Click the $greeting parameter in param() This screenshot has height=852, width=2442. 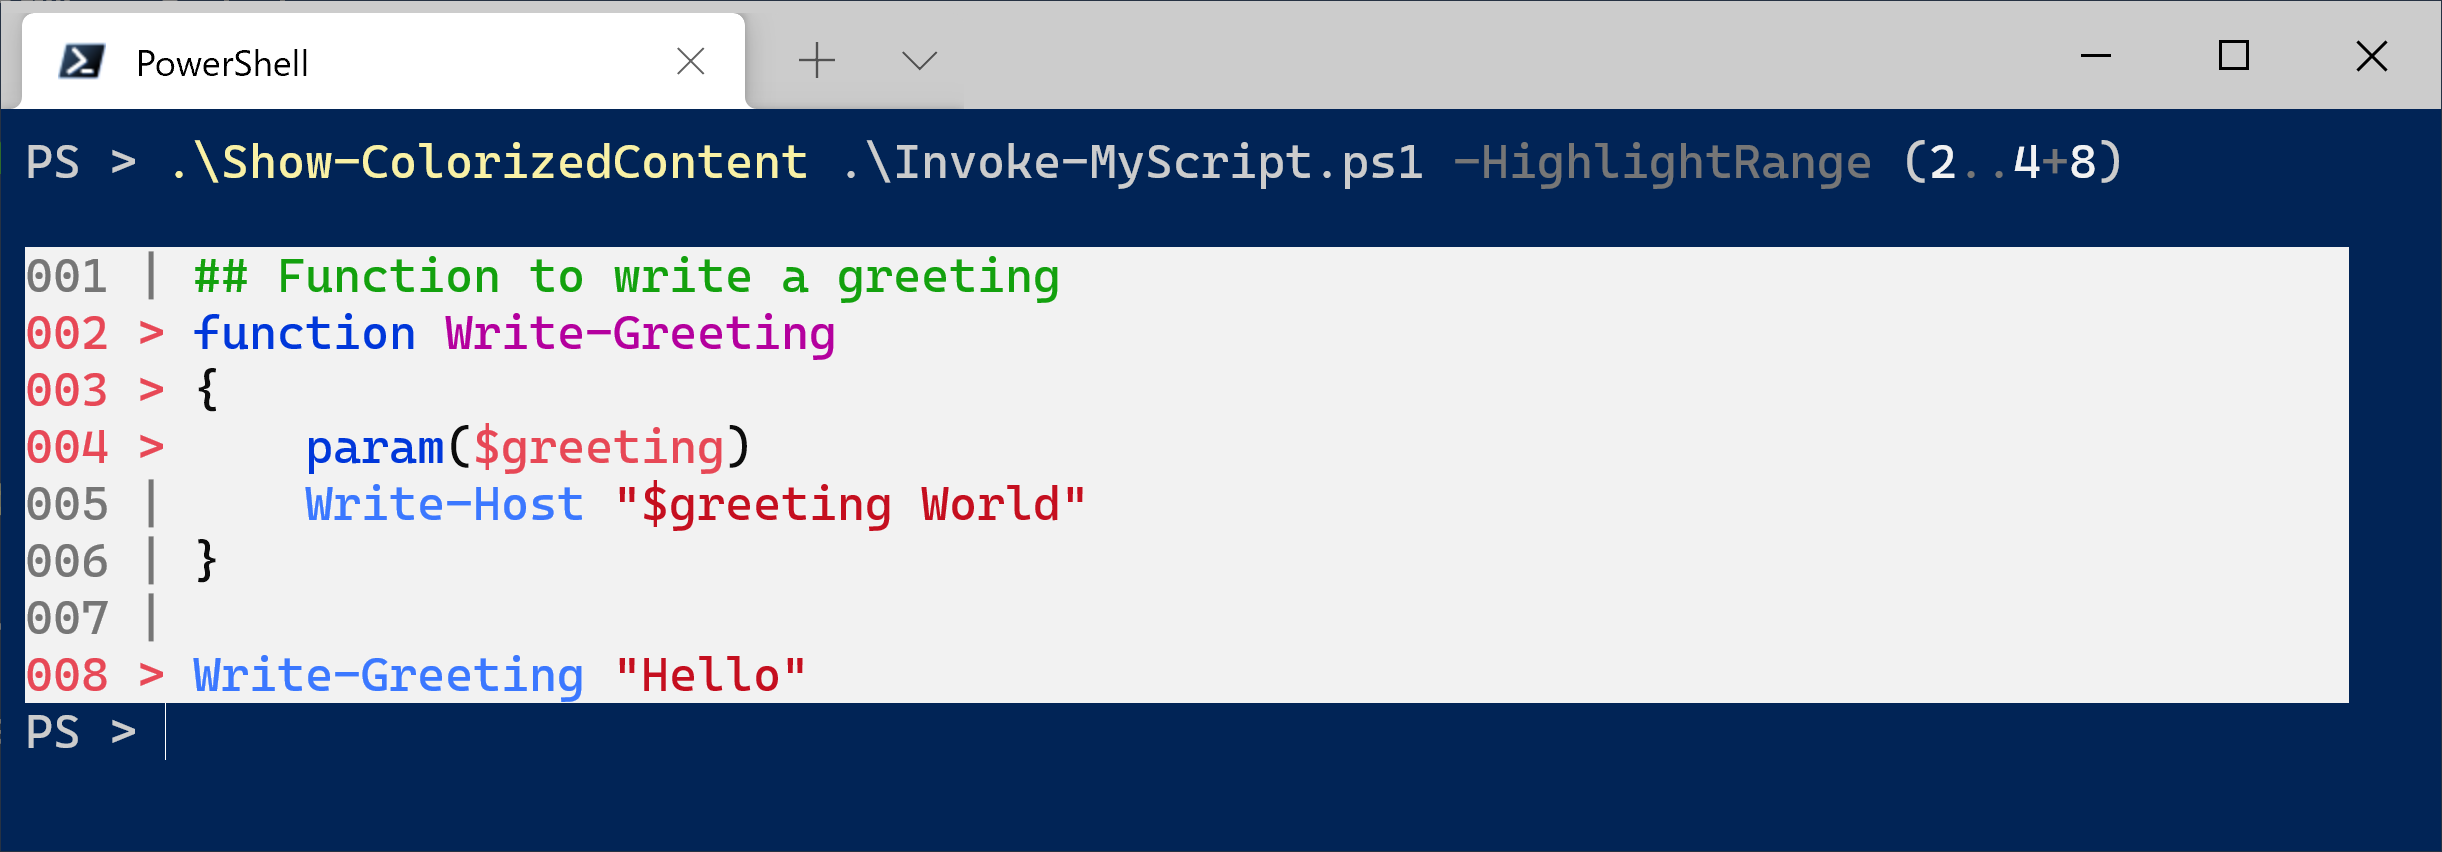coord(598,448)
